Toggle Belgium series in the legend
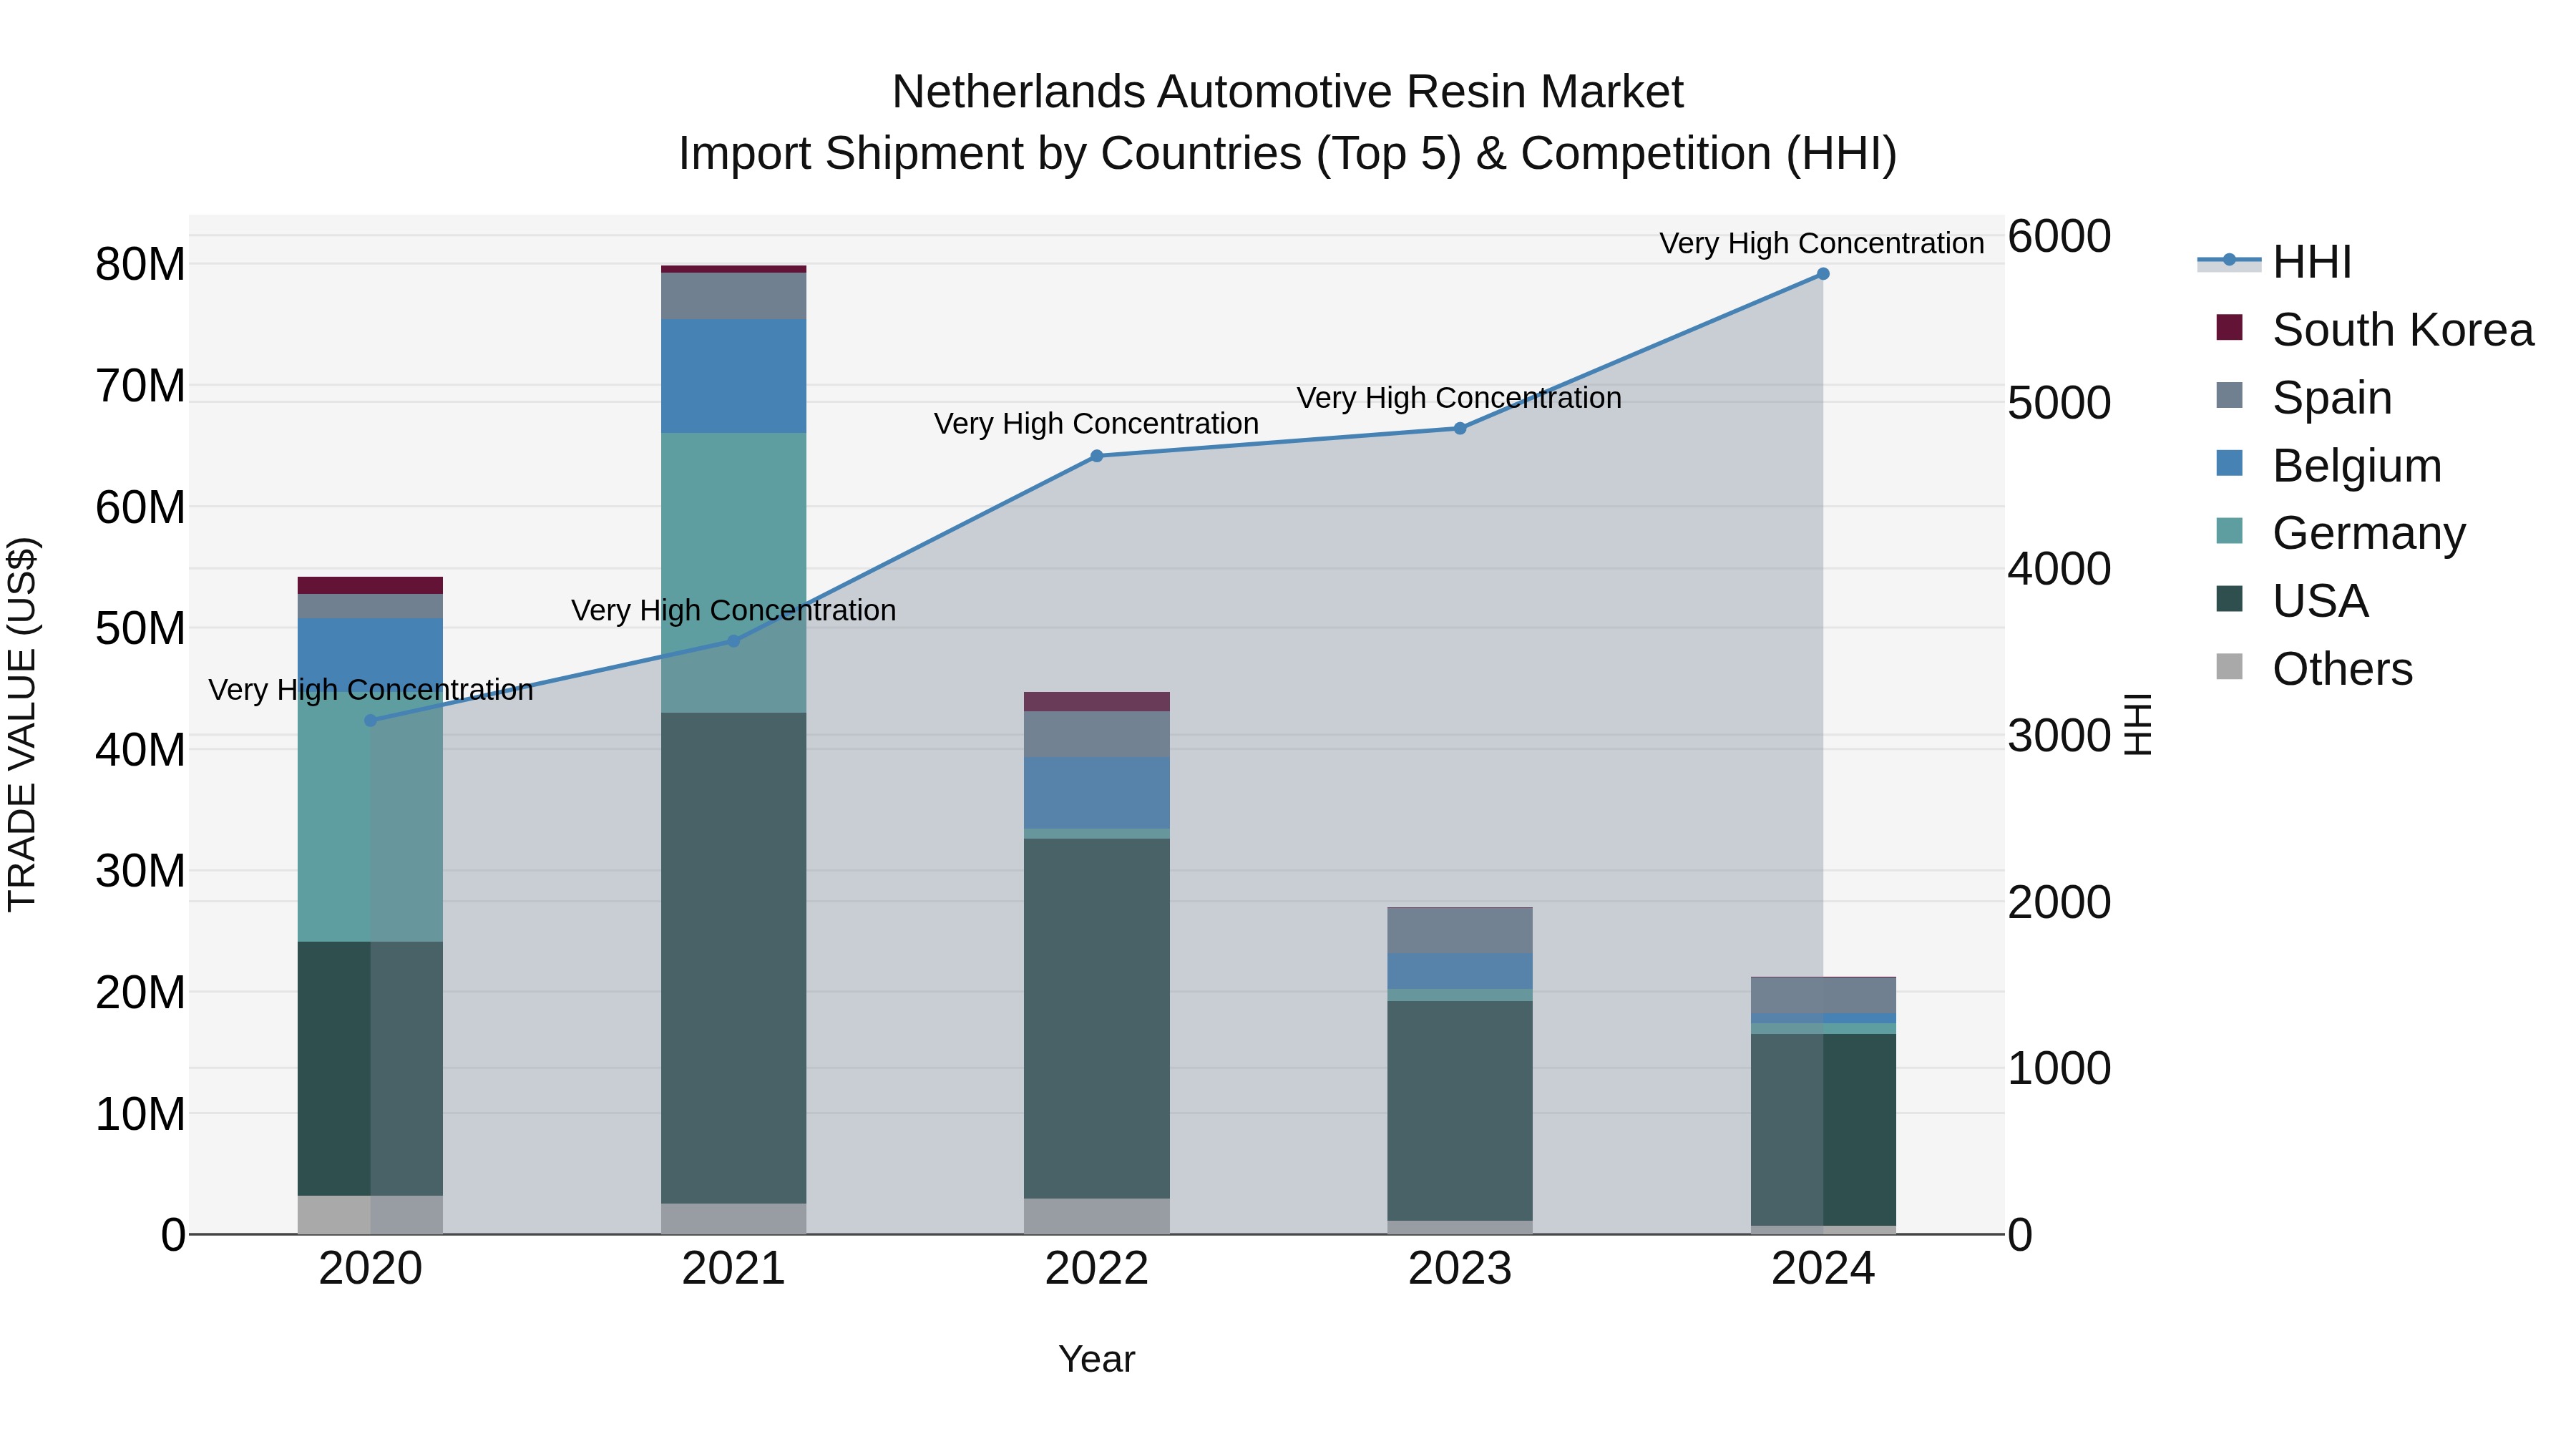Screen dimensions: 2576x1449 [2328, 466]
